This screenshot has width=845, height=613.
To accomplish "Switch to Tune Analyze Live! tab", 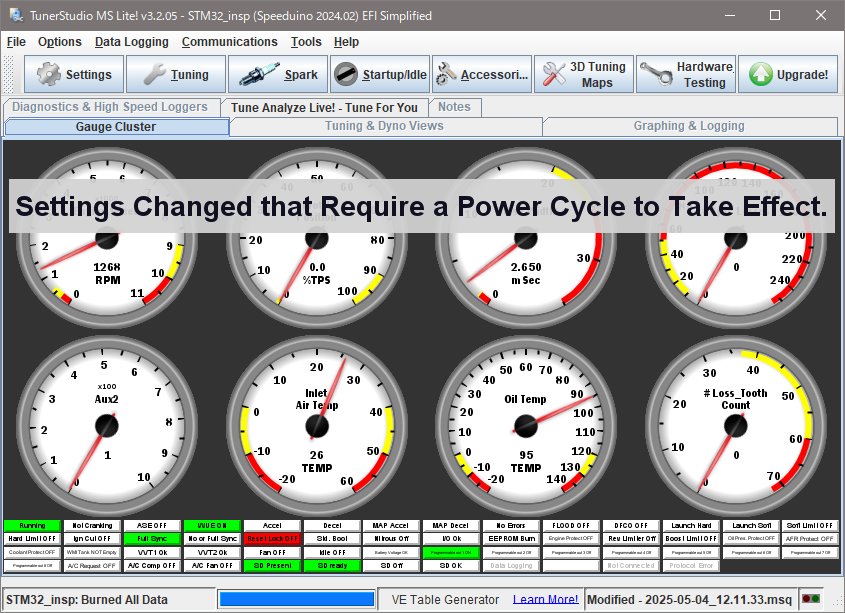I will click(x=324, y=107).
